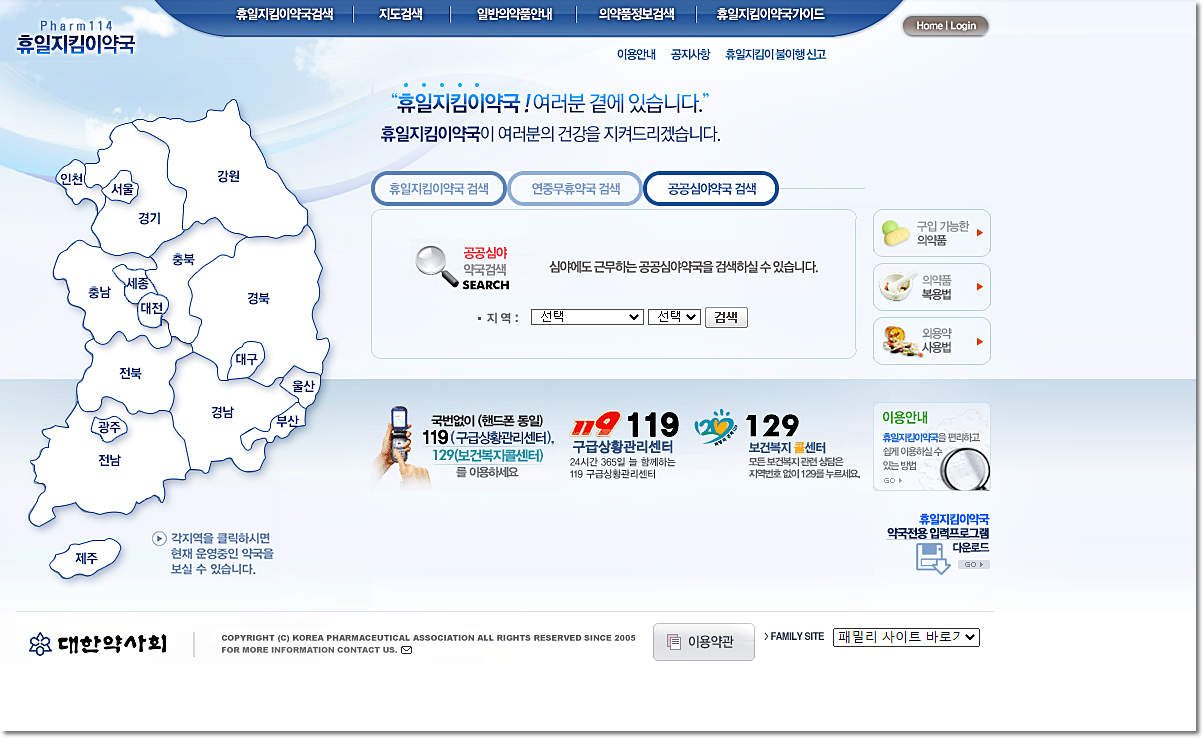Switch to 연중무휴약국 검색 tab
Screen dimensions: 1204x739
575,188
